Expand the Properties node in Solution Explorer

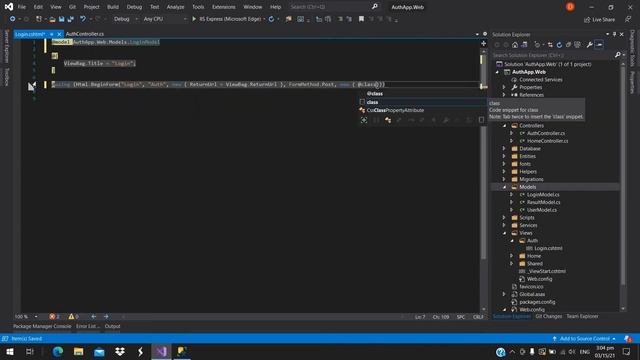tap(504, 87)
